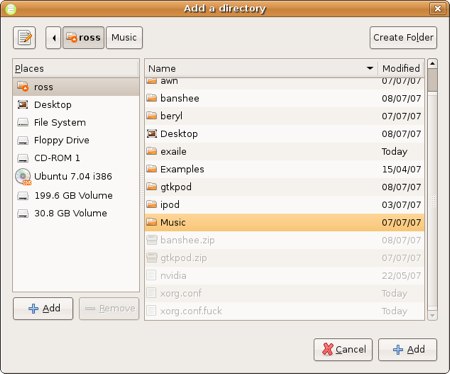Viewport: 450px width, 374px height.
Task: Click the ipod folder icon
Action: click(x=152, y=204)
